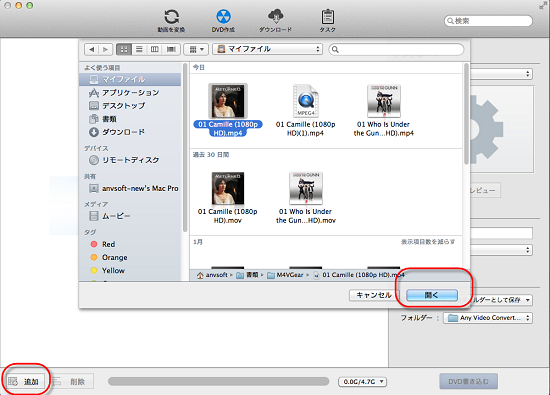The width and height of the screenshot is (550, 395).
Task: Click 表示項目数を減らす show fewer link
Action: 428,242
